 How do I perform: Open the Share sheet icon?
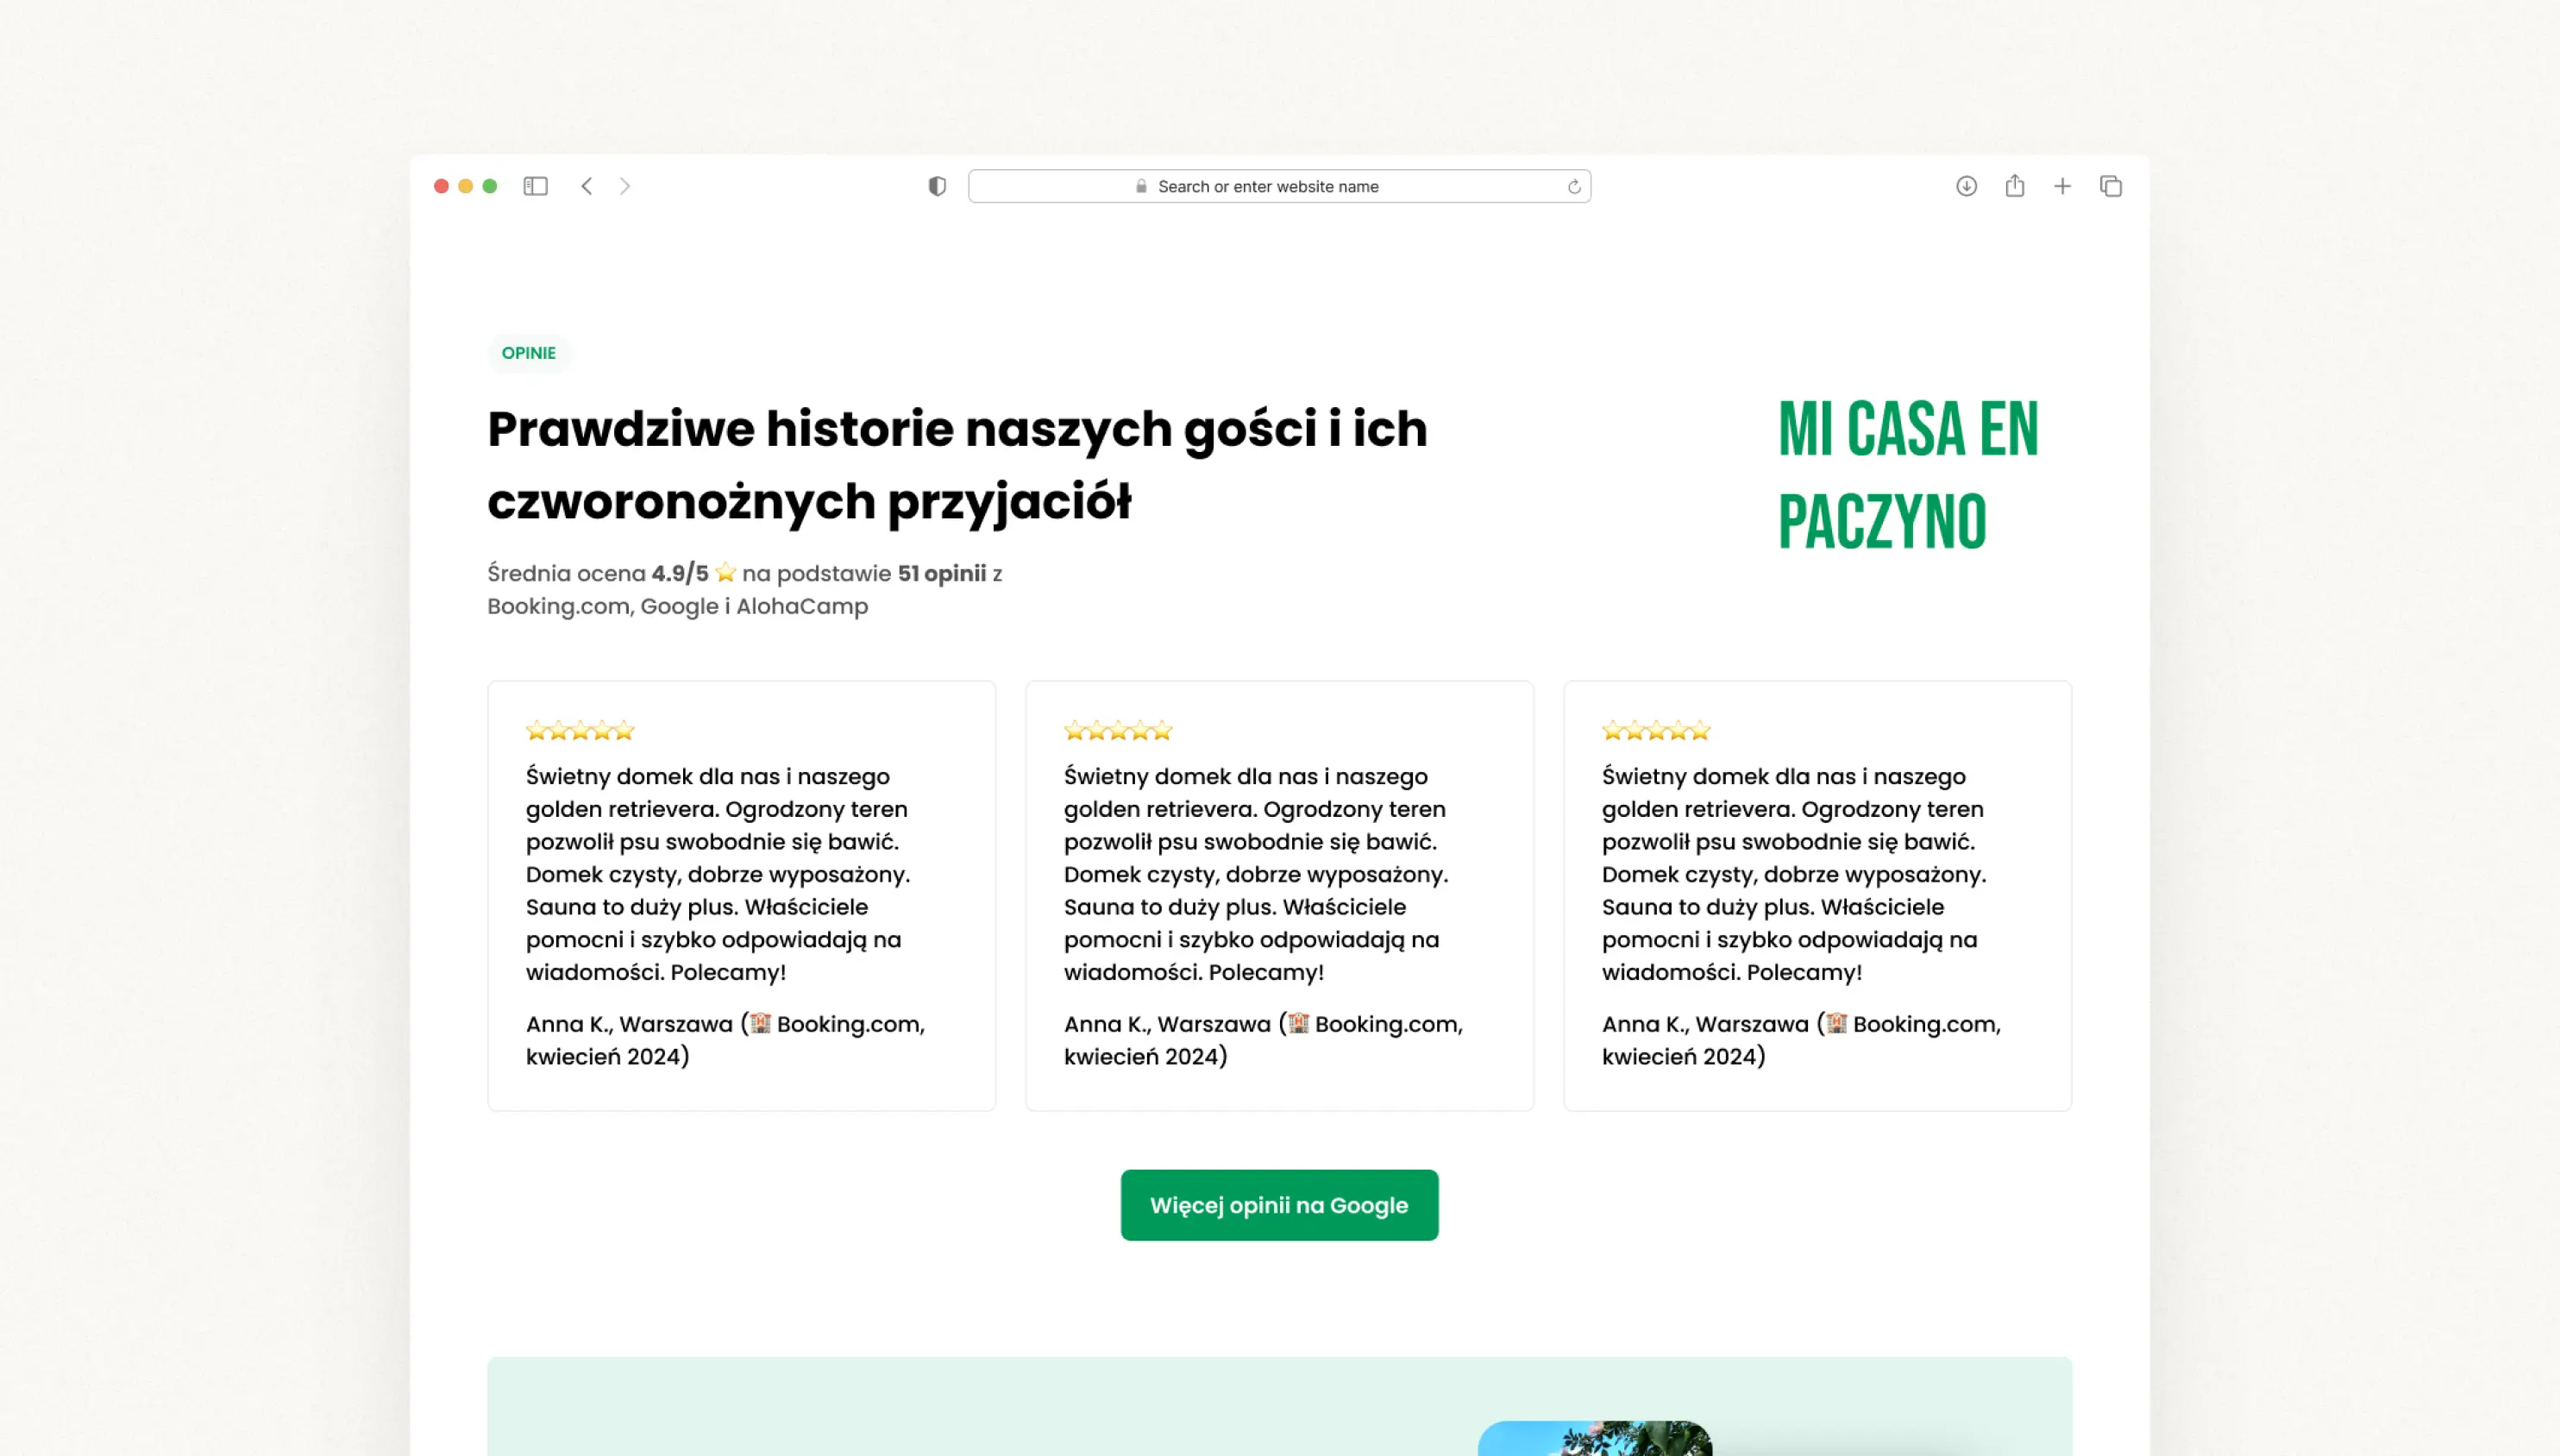(x=2014, y=186)
